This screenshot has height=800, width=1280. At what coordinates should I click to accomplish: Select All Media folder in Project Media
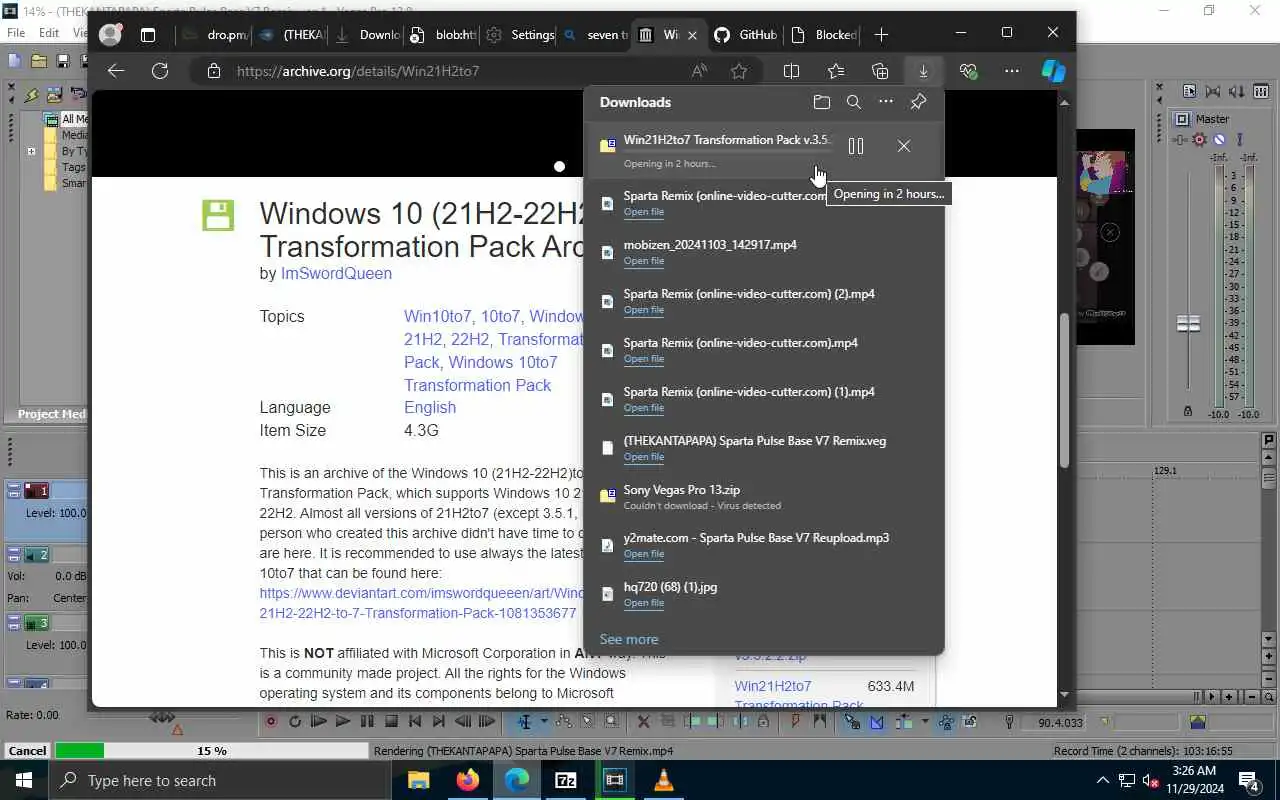click(x=66, y=119)
